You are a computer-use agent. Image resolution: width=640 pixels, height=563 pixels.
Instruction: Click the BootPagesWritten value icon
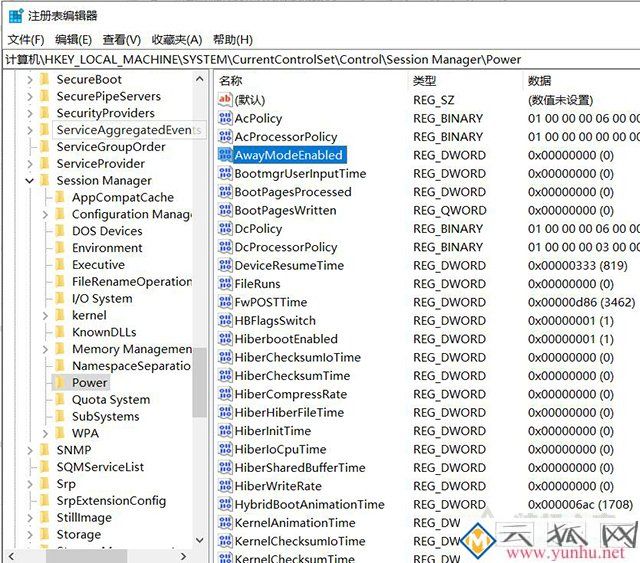[225, 210]
